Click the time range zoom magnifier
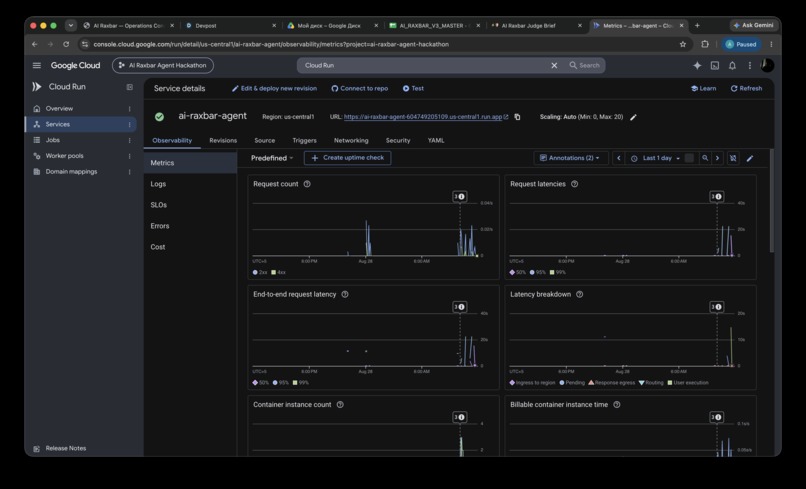The image size is (806, 489). pos(705,158)
